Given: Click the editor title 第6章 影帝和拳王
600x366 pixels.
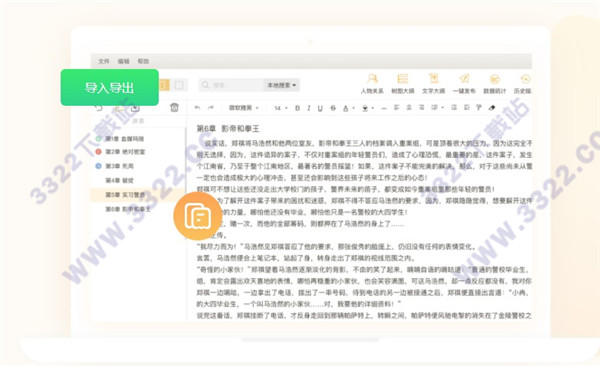Looking at the screenshot, I should tap(228, 129).
